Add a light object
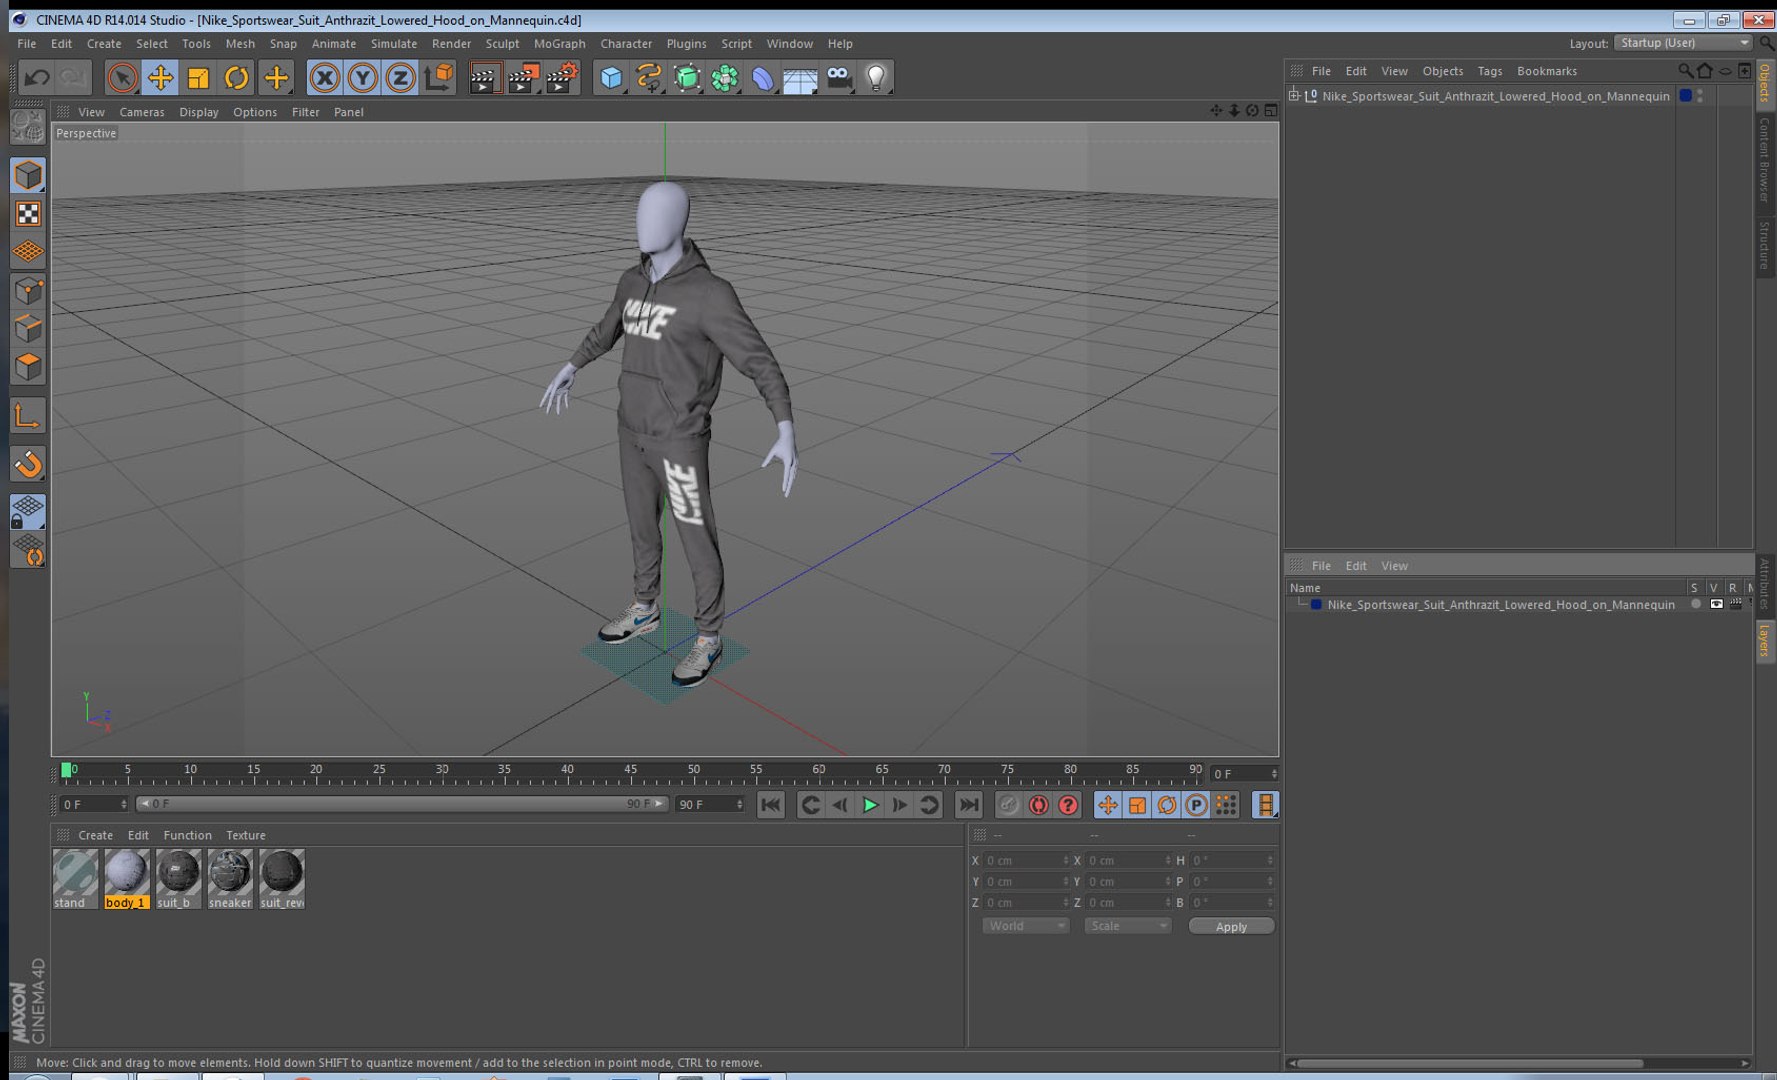The width and height of the screenshot is (1777, 1080). [876, 77]
